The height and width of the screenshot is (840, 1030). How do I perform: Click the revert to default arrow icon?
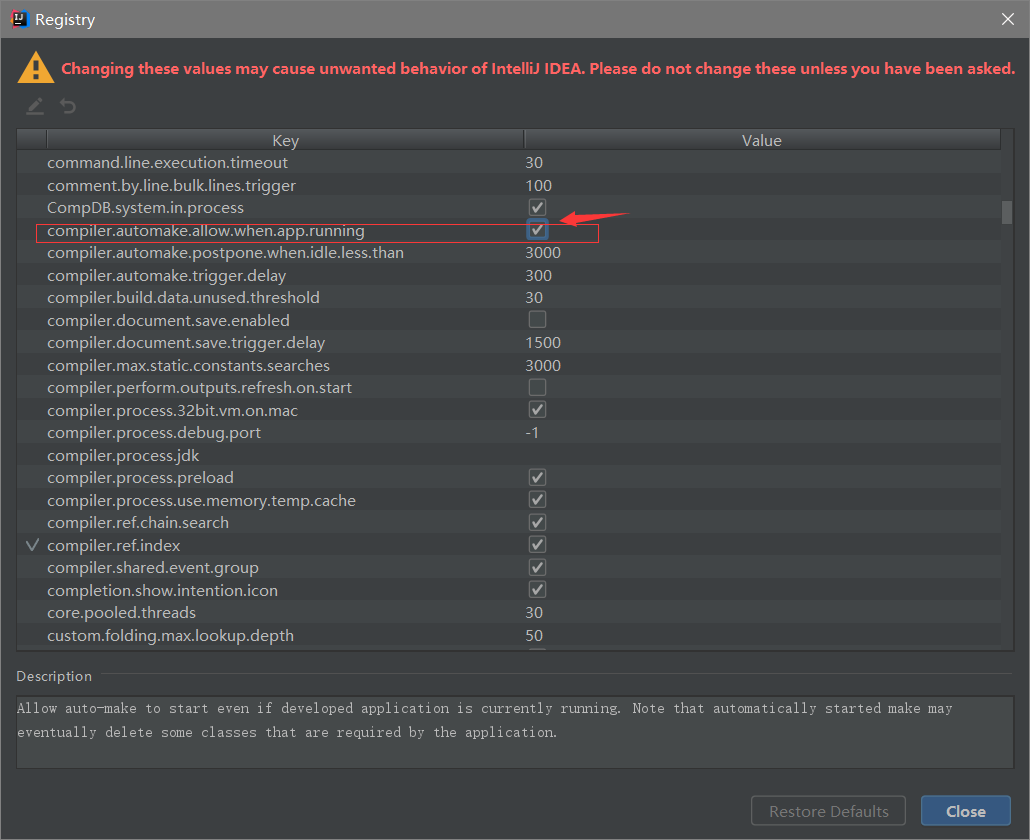pos(68,106)
